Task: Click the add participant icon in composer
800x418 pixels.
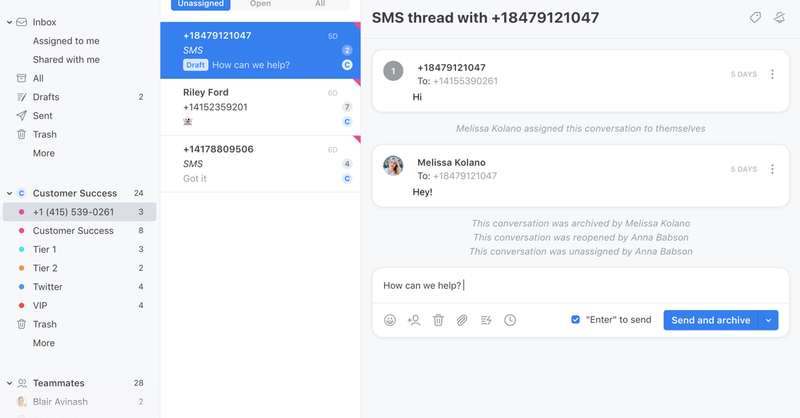Action: coord(414,320)
